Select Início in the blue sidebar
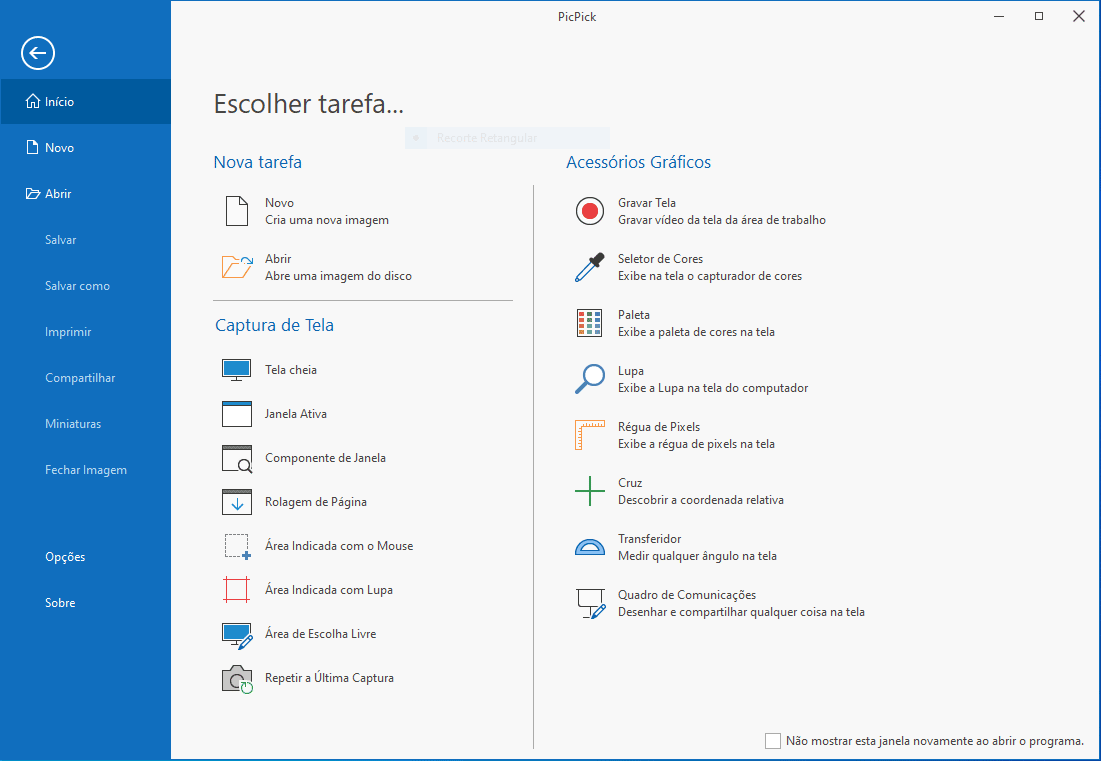Viewport: 1101px width, 761px height. pos(86,102)
